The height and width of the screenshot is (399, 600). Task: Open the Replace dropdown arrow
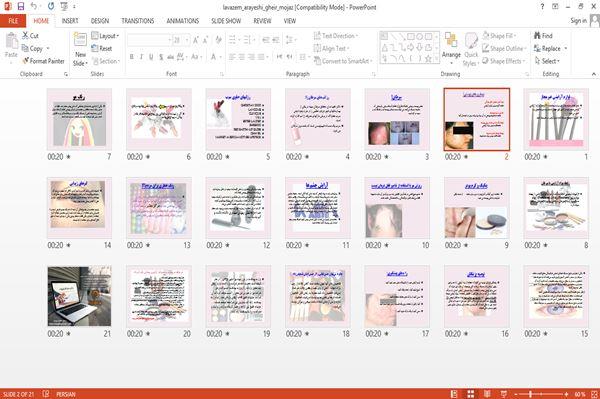566,49
